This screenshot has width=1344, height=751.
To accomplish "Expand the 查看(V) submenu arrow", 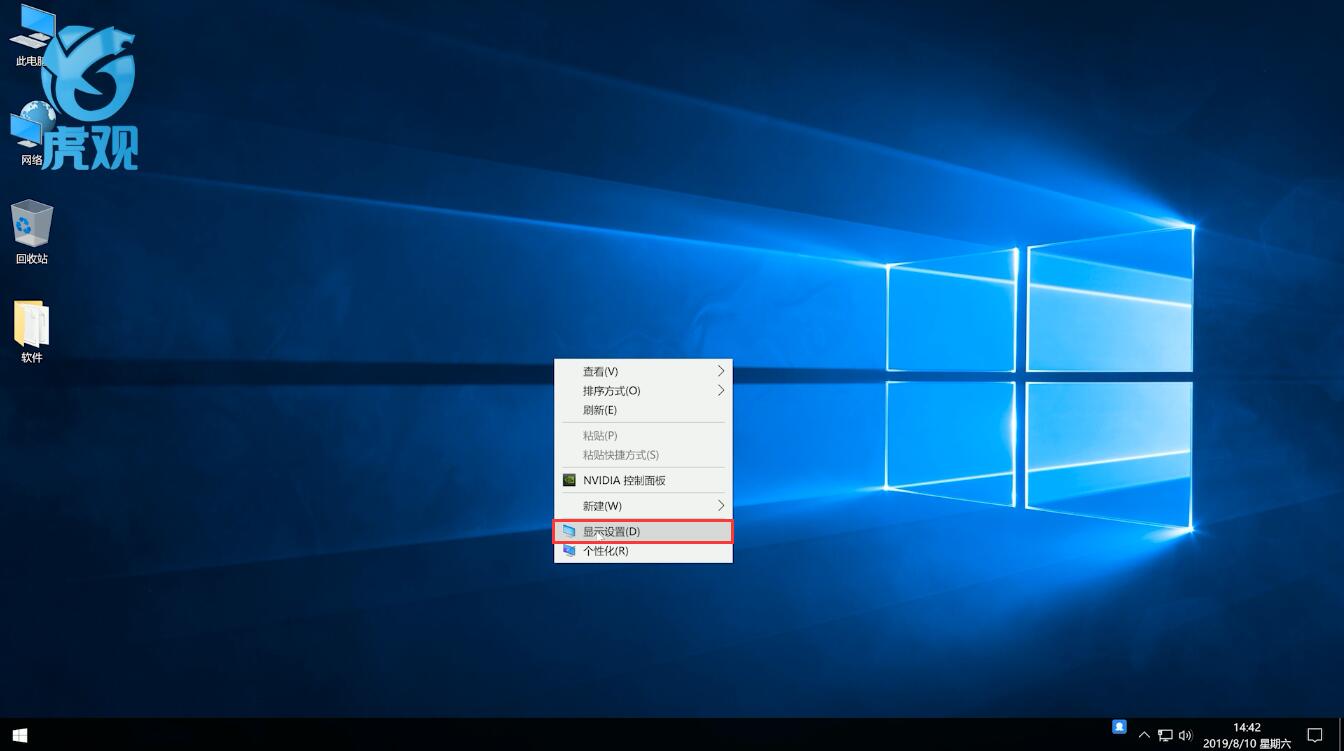I will coord(721,371).
